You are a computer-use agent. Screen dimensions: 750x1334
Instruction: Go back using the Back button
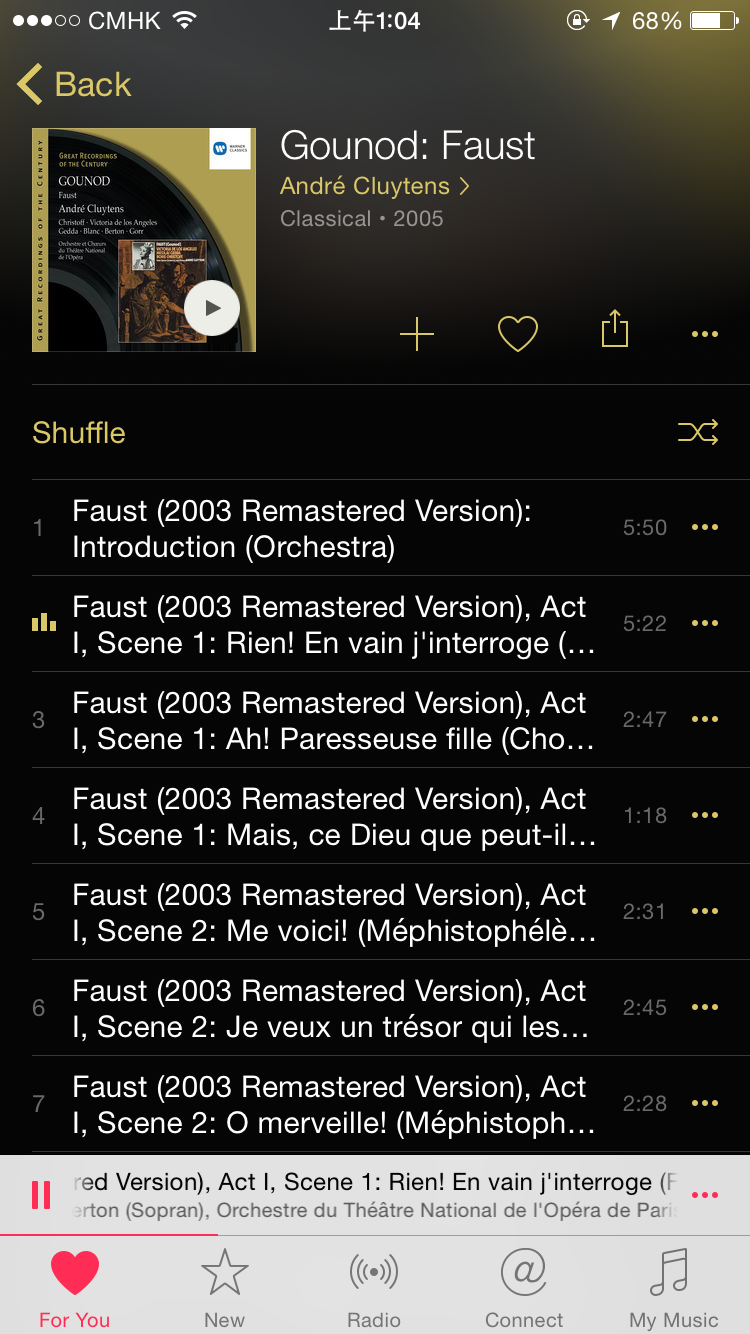pyautogui.click(x=74, y=85)
